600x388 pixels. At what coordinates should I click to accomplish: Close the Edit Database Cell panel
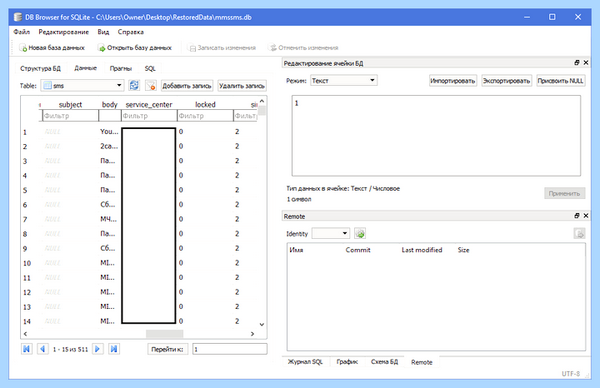tap(586, 63)
